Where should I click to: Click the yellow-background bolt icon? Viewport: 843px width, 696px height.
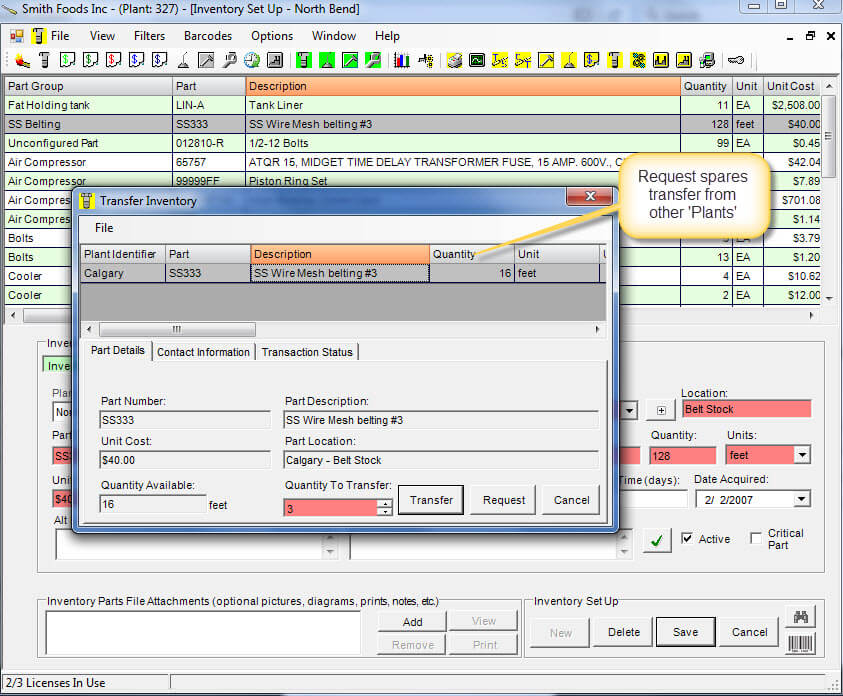(x=615, y=60)
